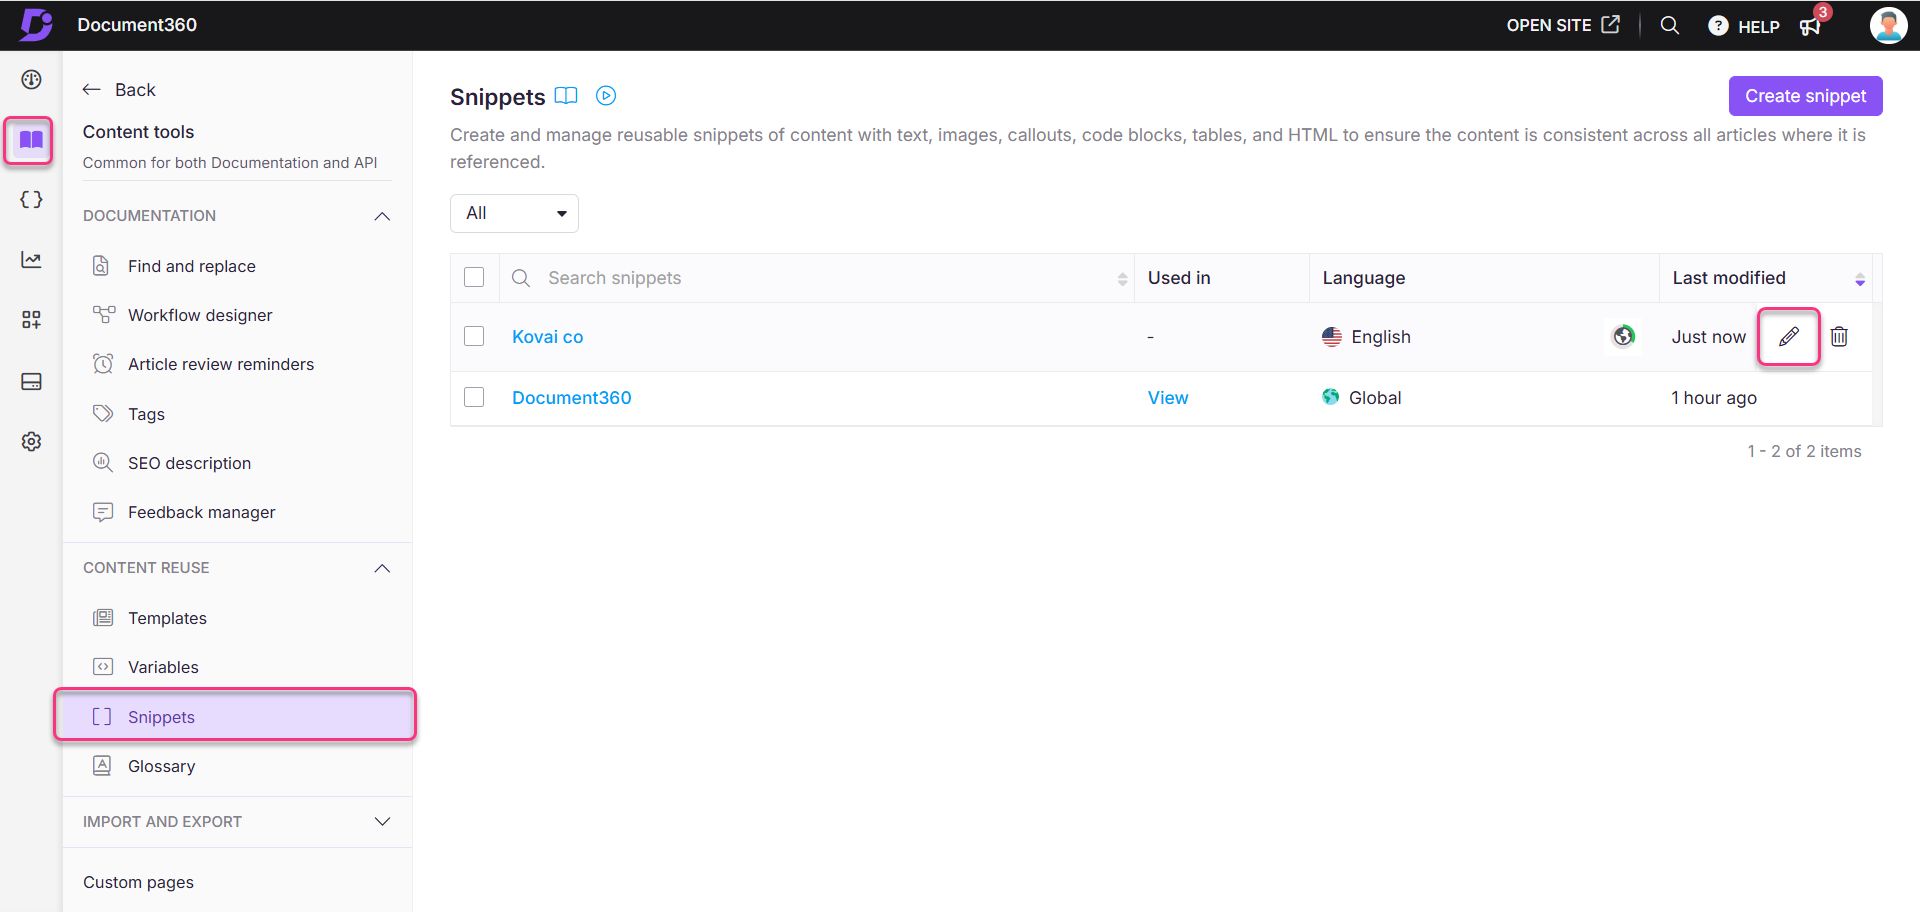This screenshot has height=912, width=1920.
Task: Open the announcements megaphone icon
Action: 1810,26
